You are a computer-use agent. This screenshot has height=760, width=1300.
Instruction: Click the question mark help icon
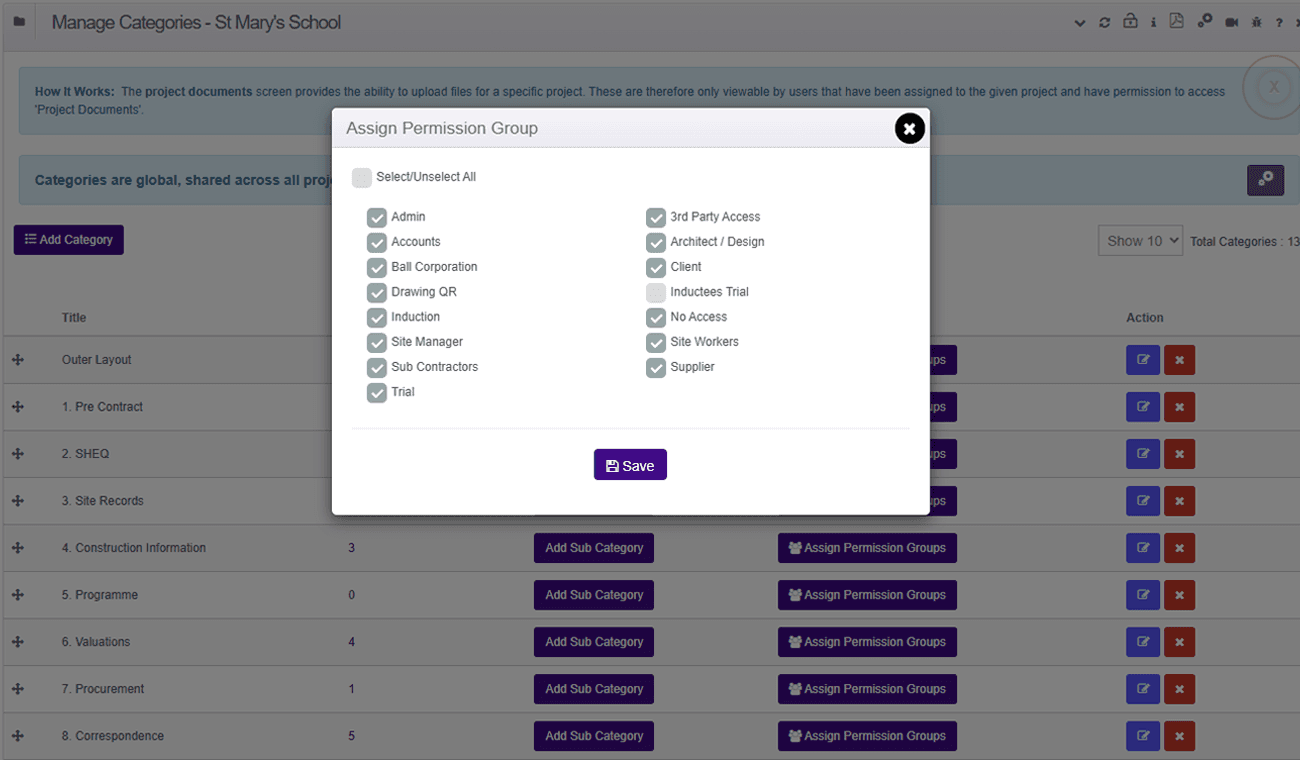[1279, 22]
